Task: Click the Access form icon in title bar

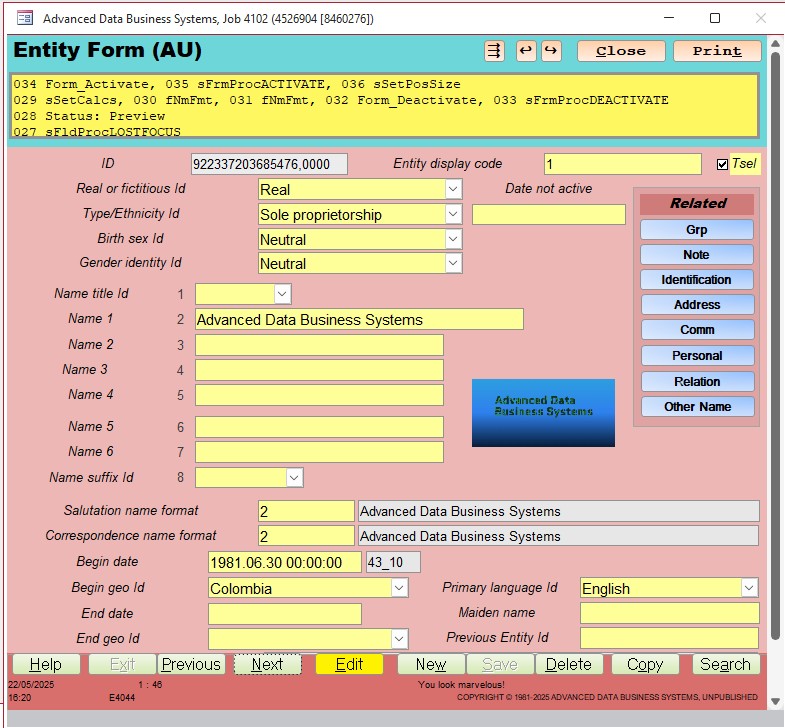Action: click(25, 18)
